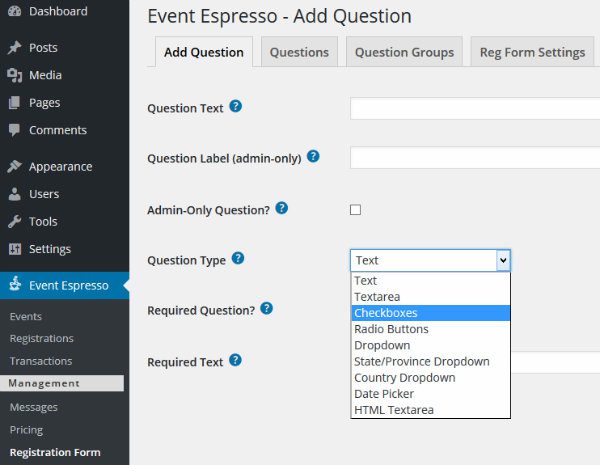This screenshot has height=465, width=600.
Task: Click the Required Text input field
Action: click(556, 362)
